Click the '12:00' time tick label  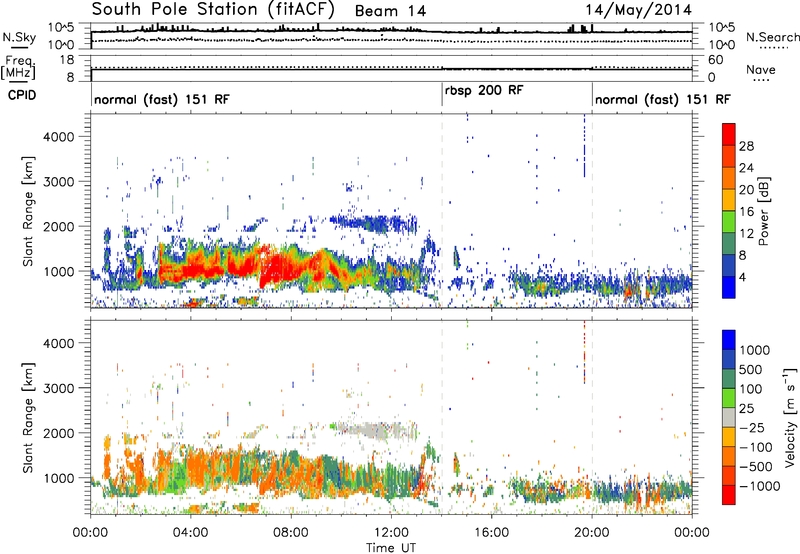391,533
